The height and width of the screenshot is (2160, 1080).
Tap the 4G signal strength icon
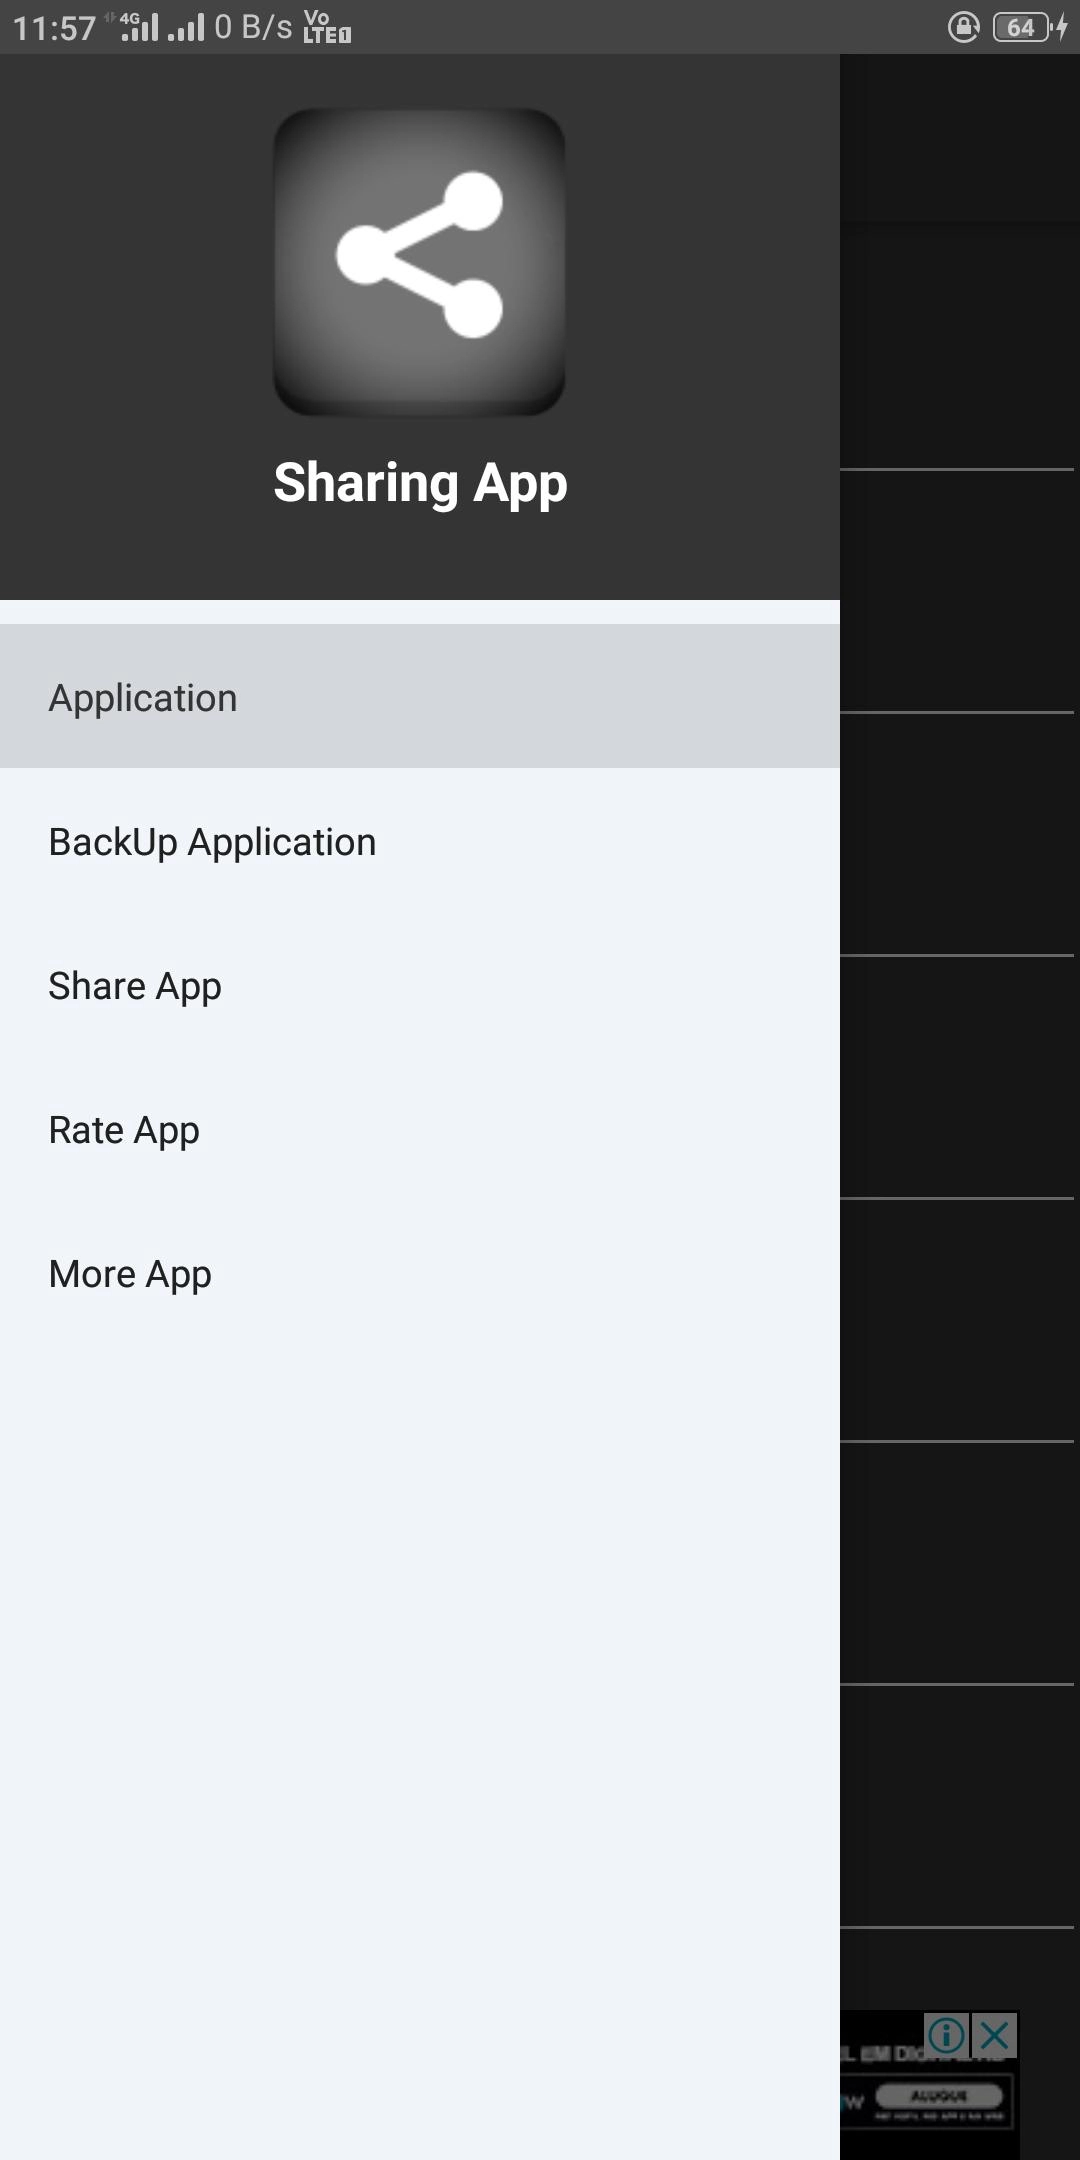138,26
